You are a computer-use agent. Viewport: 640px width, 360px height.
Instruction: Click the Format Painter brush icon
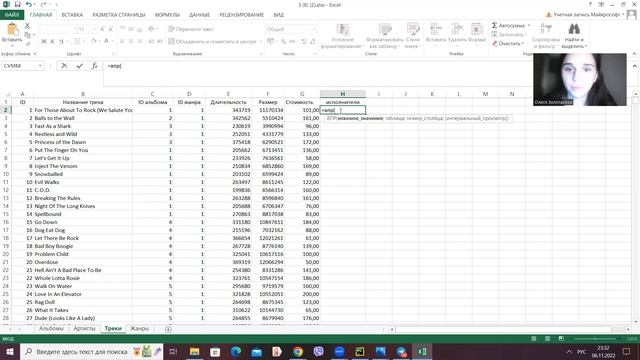click(x=28, y=43)
